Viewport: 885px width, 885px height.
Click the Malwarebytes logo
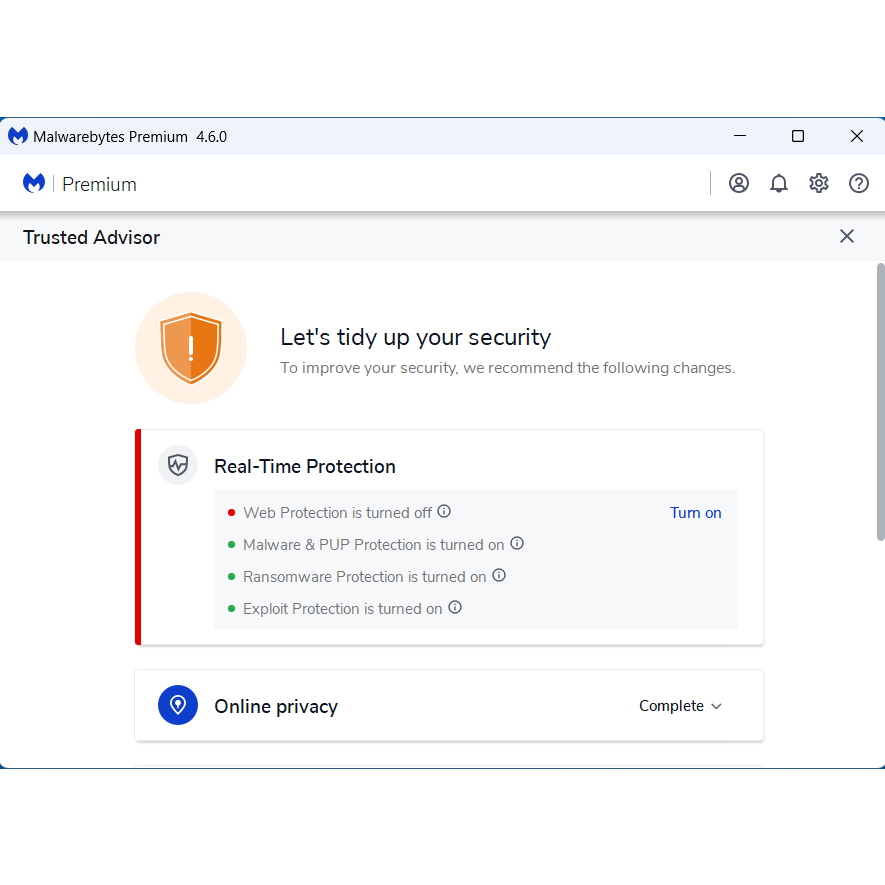click(33, 183)
